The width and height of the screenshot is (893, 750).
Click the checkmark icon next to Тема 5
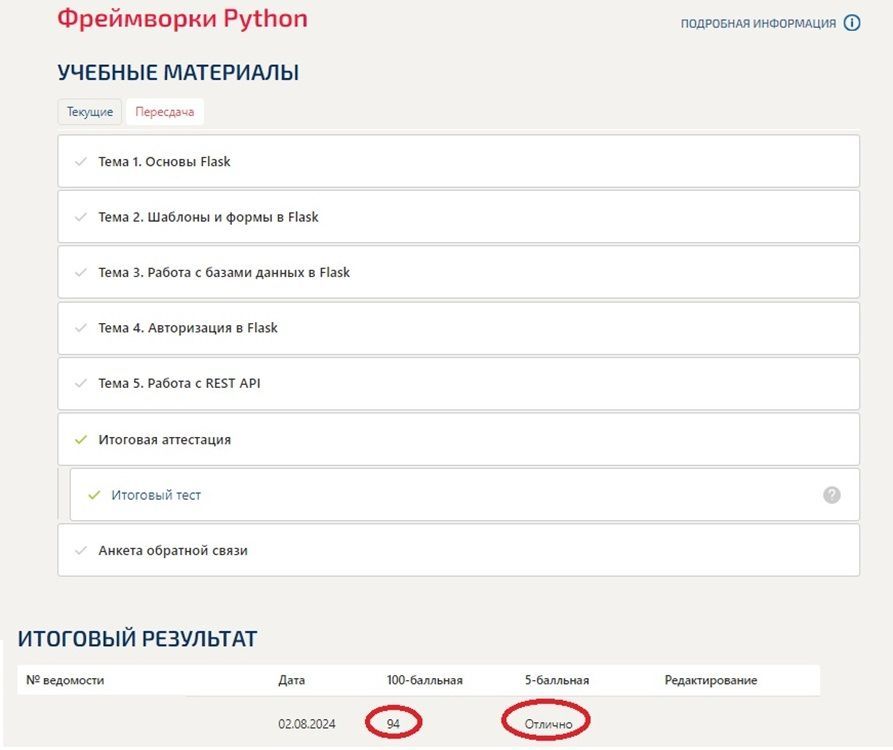coord(81,383)
